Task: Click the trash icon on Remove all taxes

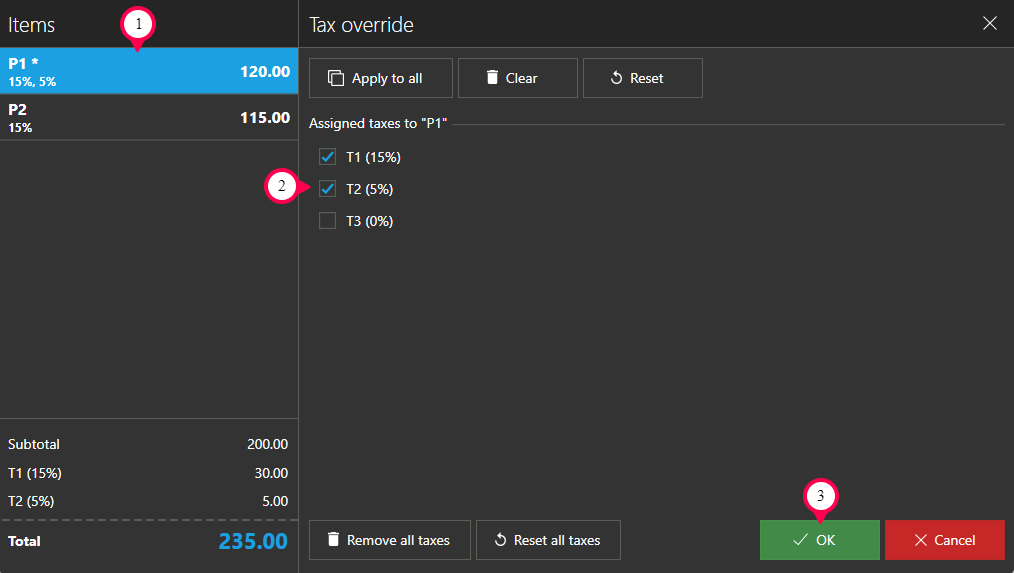Action: (333, 539)
